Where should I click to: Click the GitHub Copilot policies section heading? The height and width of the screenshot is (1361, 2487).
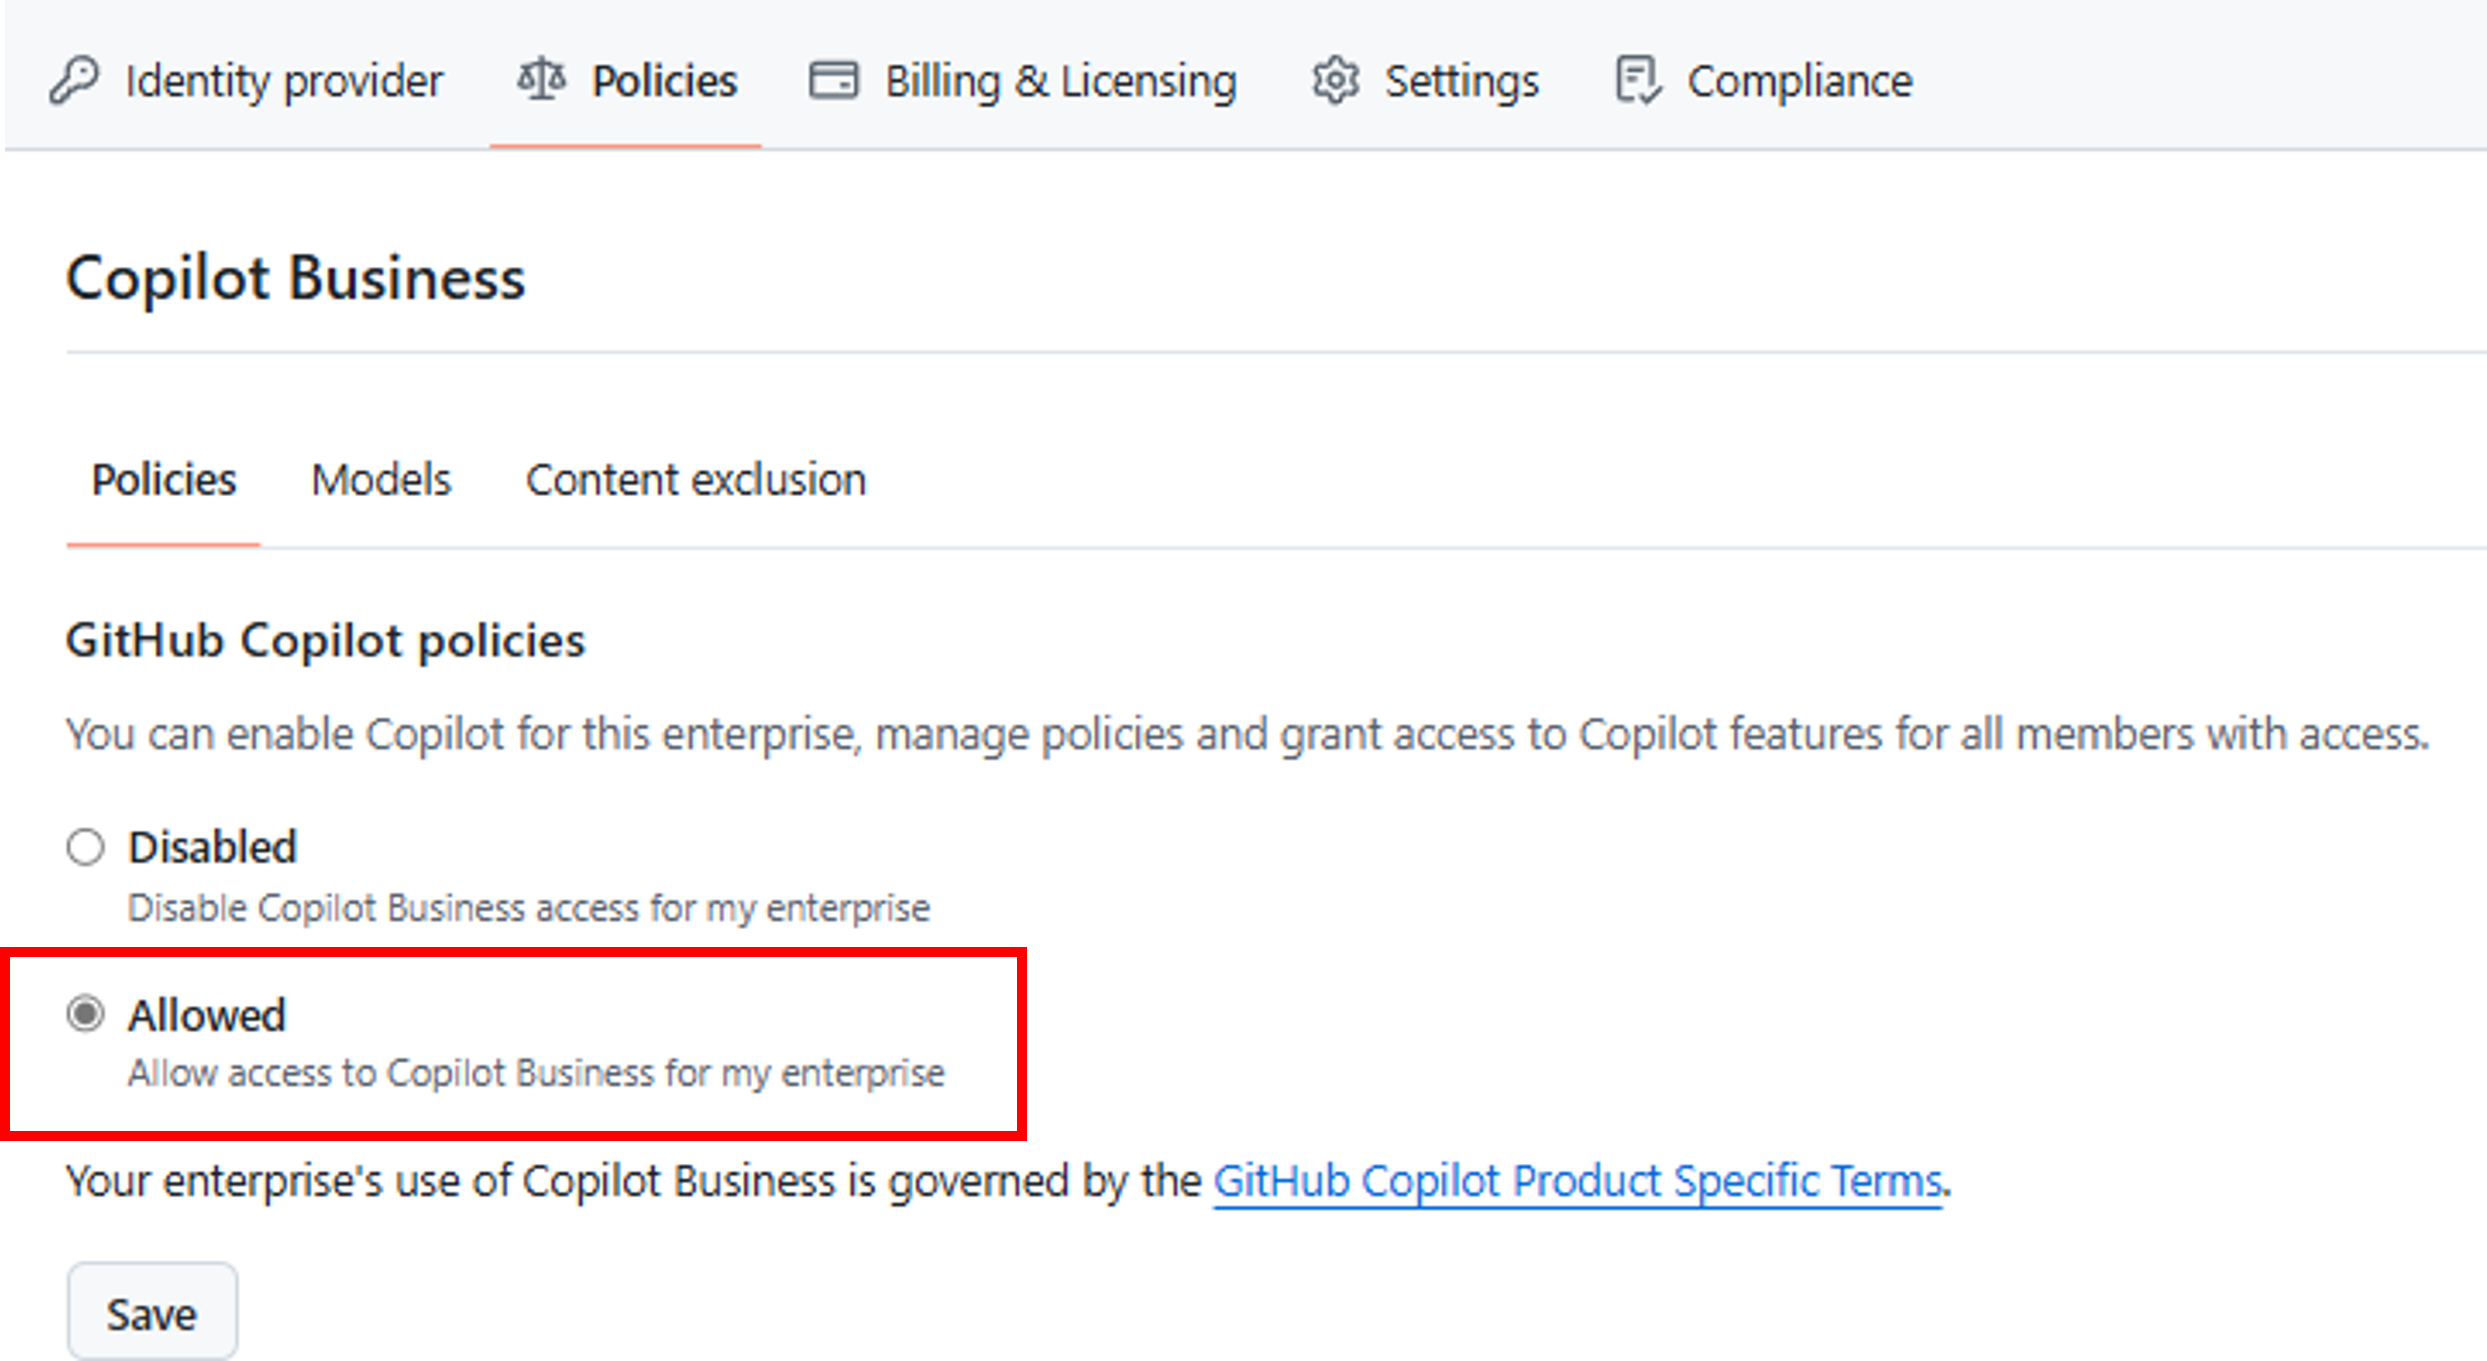325,640
